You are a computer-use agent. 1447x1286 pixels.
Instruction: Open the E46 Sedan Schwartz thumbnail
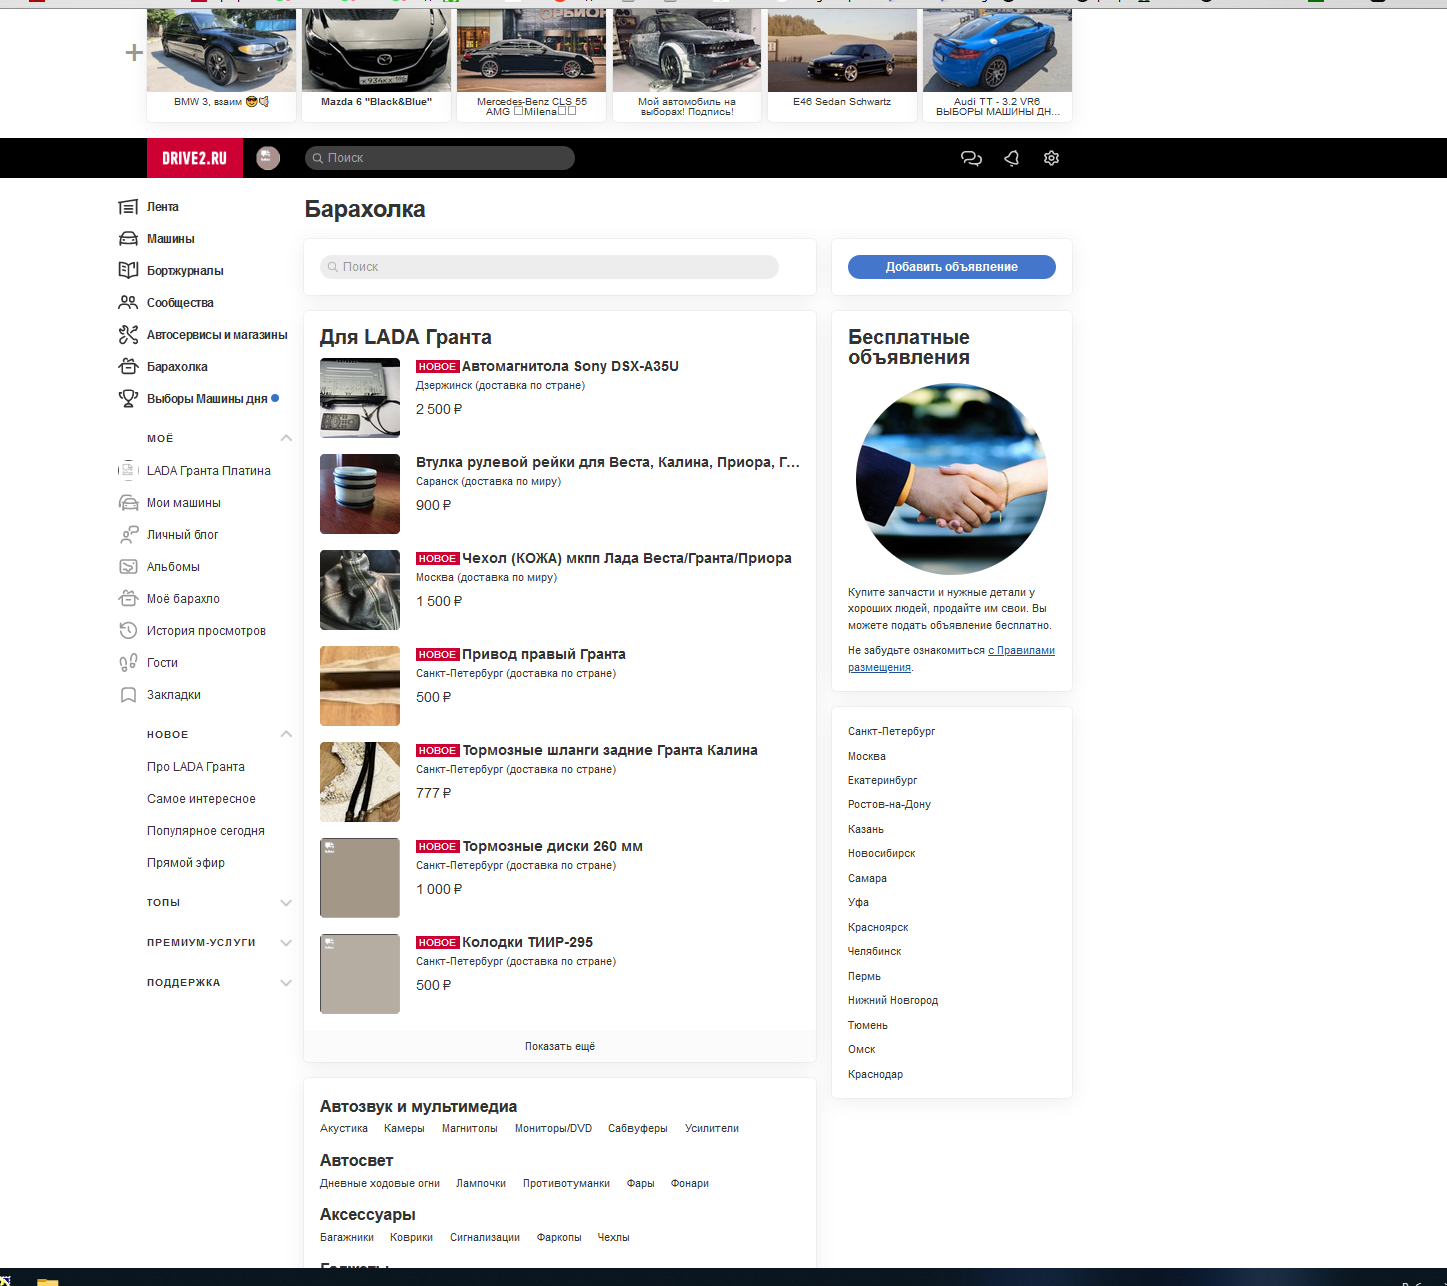point(842,65)
